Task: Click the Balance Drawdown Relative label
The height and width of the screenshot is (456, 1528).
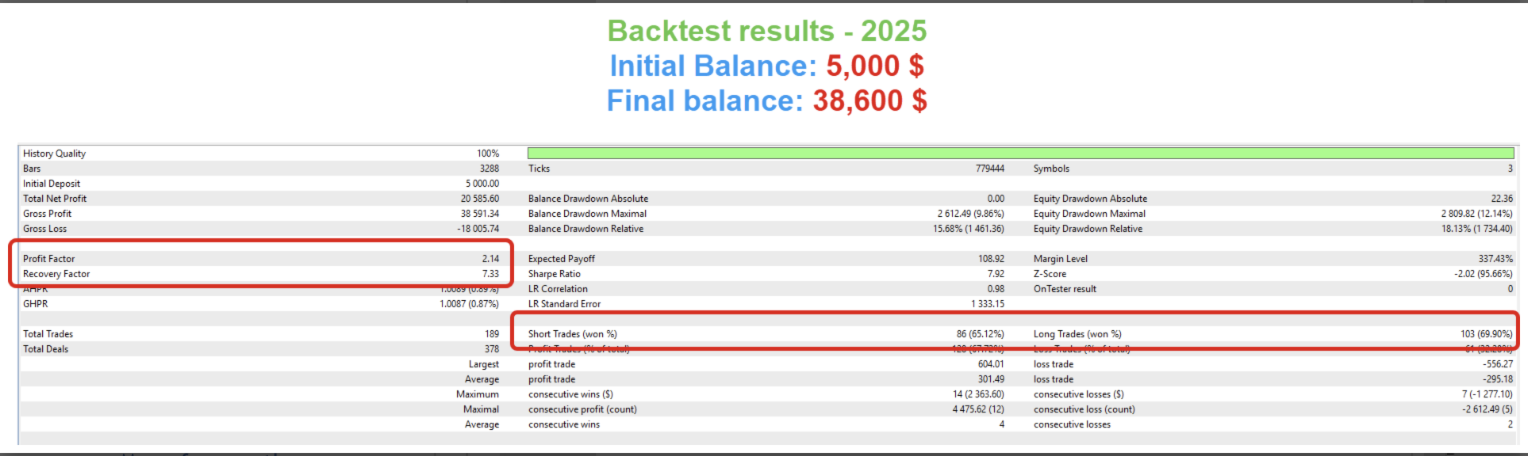Action: click(587, 229)
